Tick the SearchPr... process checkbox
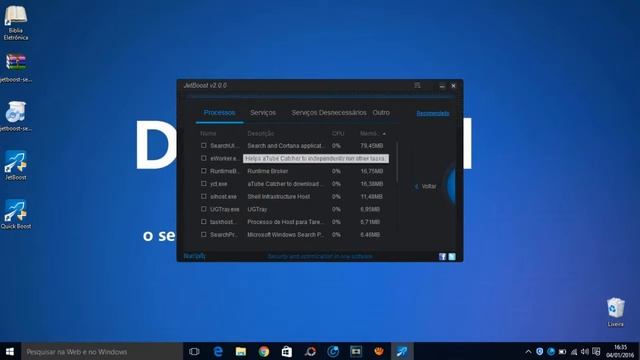Viewport: 640px width, 360px height. [x=204, y=234]
